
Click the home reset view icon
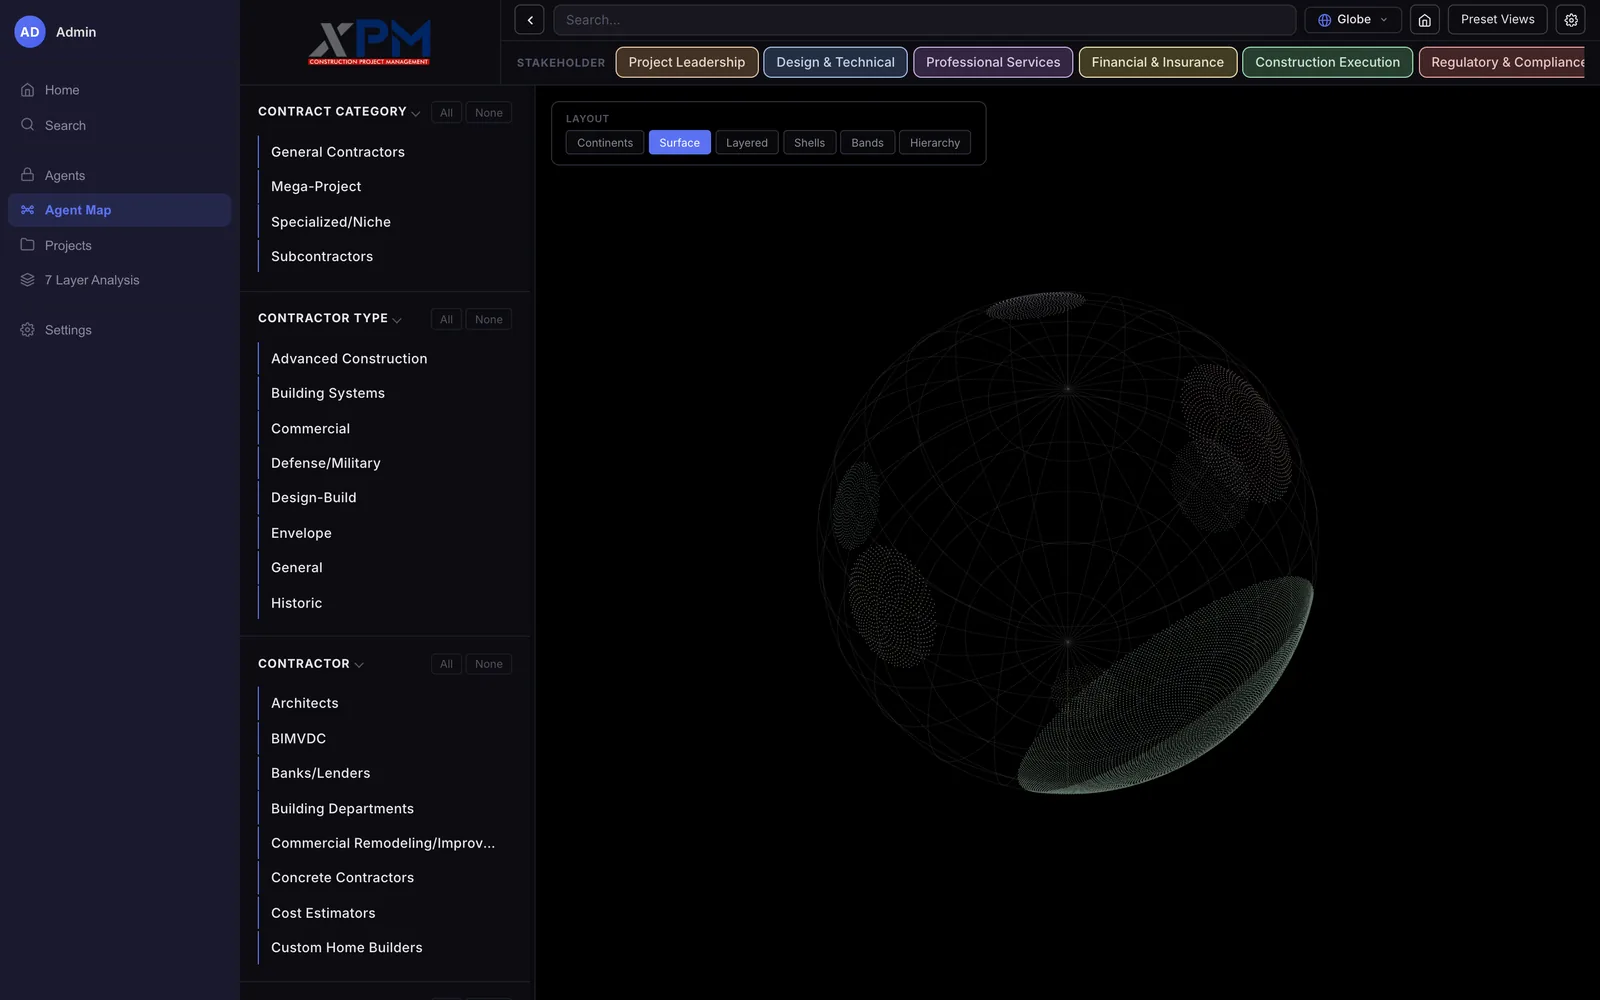(x=1424, y=20)
